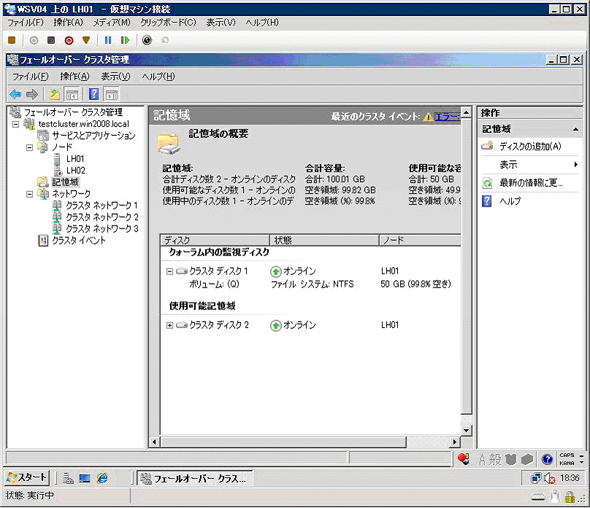Open cluster manager ヘルプ(H) menu
Screen dimensions: 590x508
pos(158,76)
